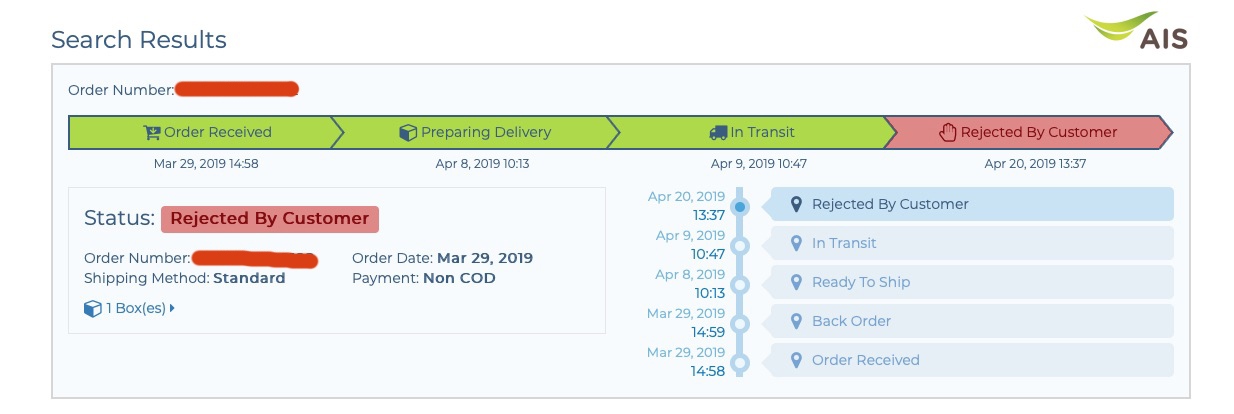
Task: Click the location pin beside Back Order
Action: point(796,321)
